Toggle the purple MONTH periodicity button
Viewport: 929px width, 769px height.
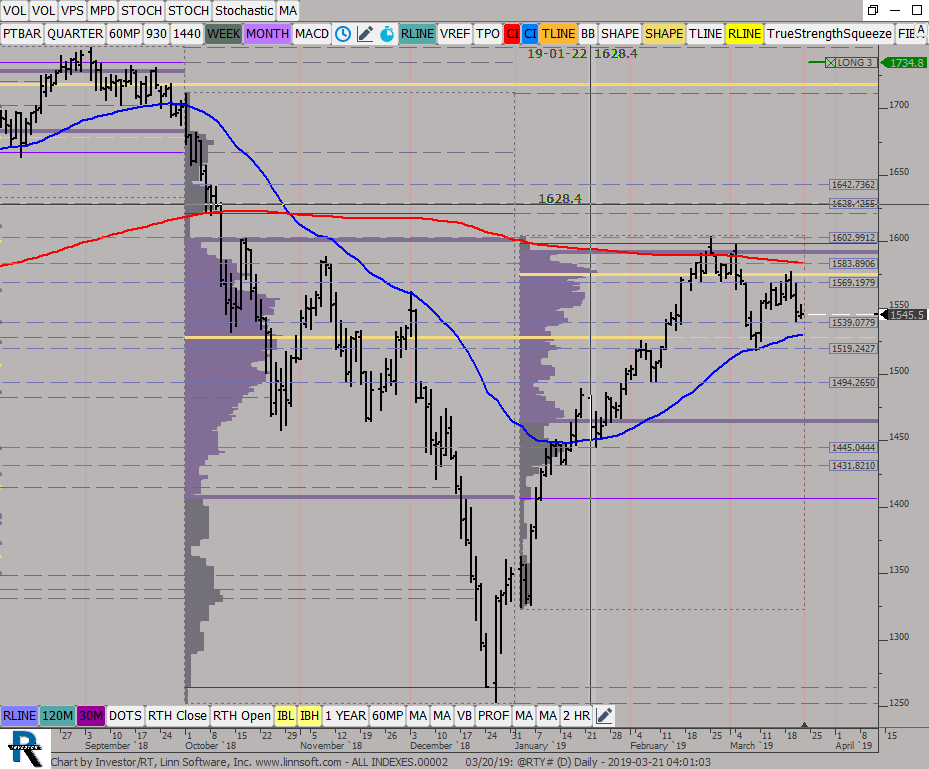(x=267, y=33)
